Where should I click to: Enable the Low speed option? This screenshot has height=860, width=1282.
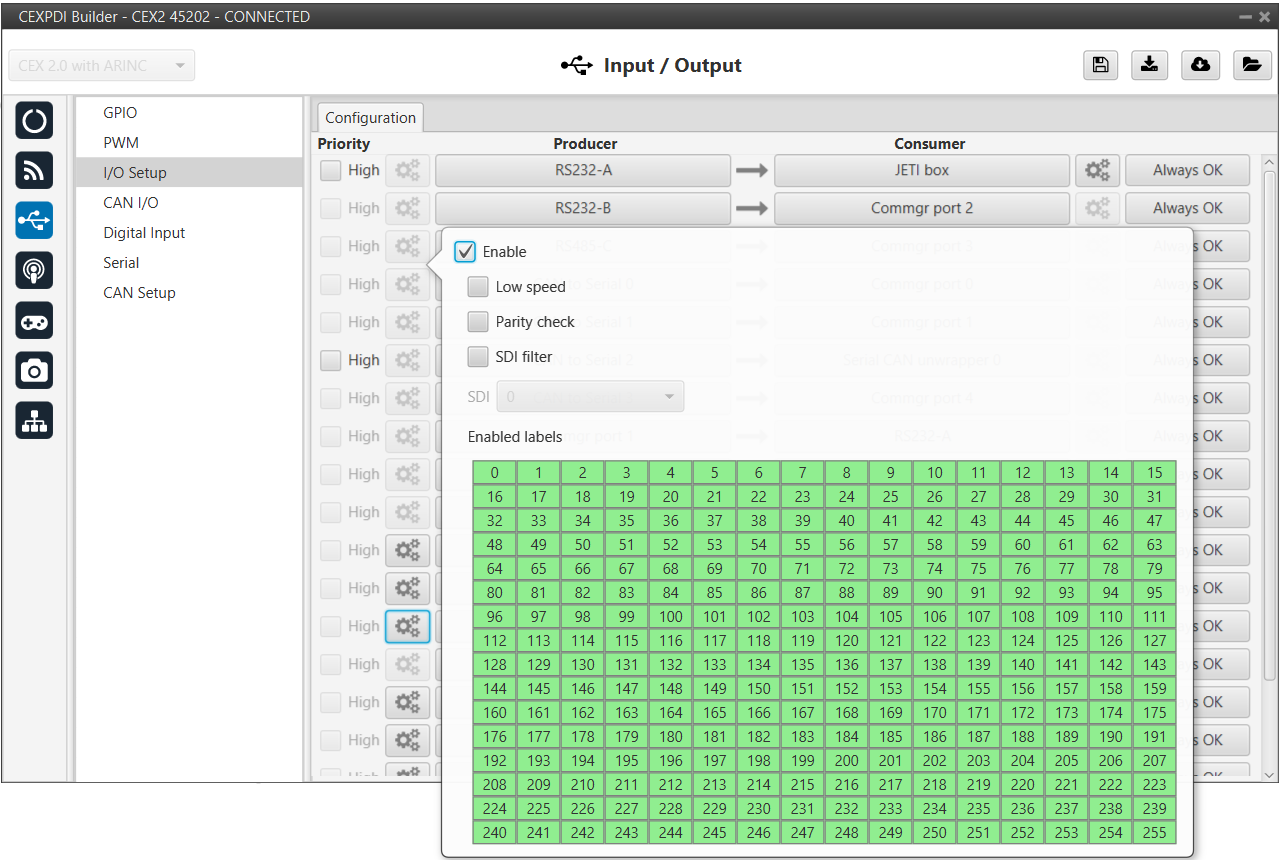[x=478, y=287]
